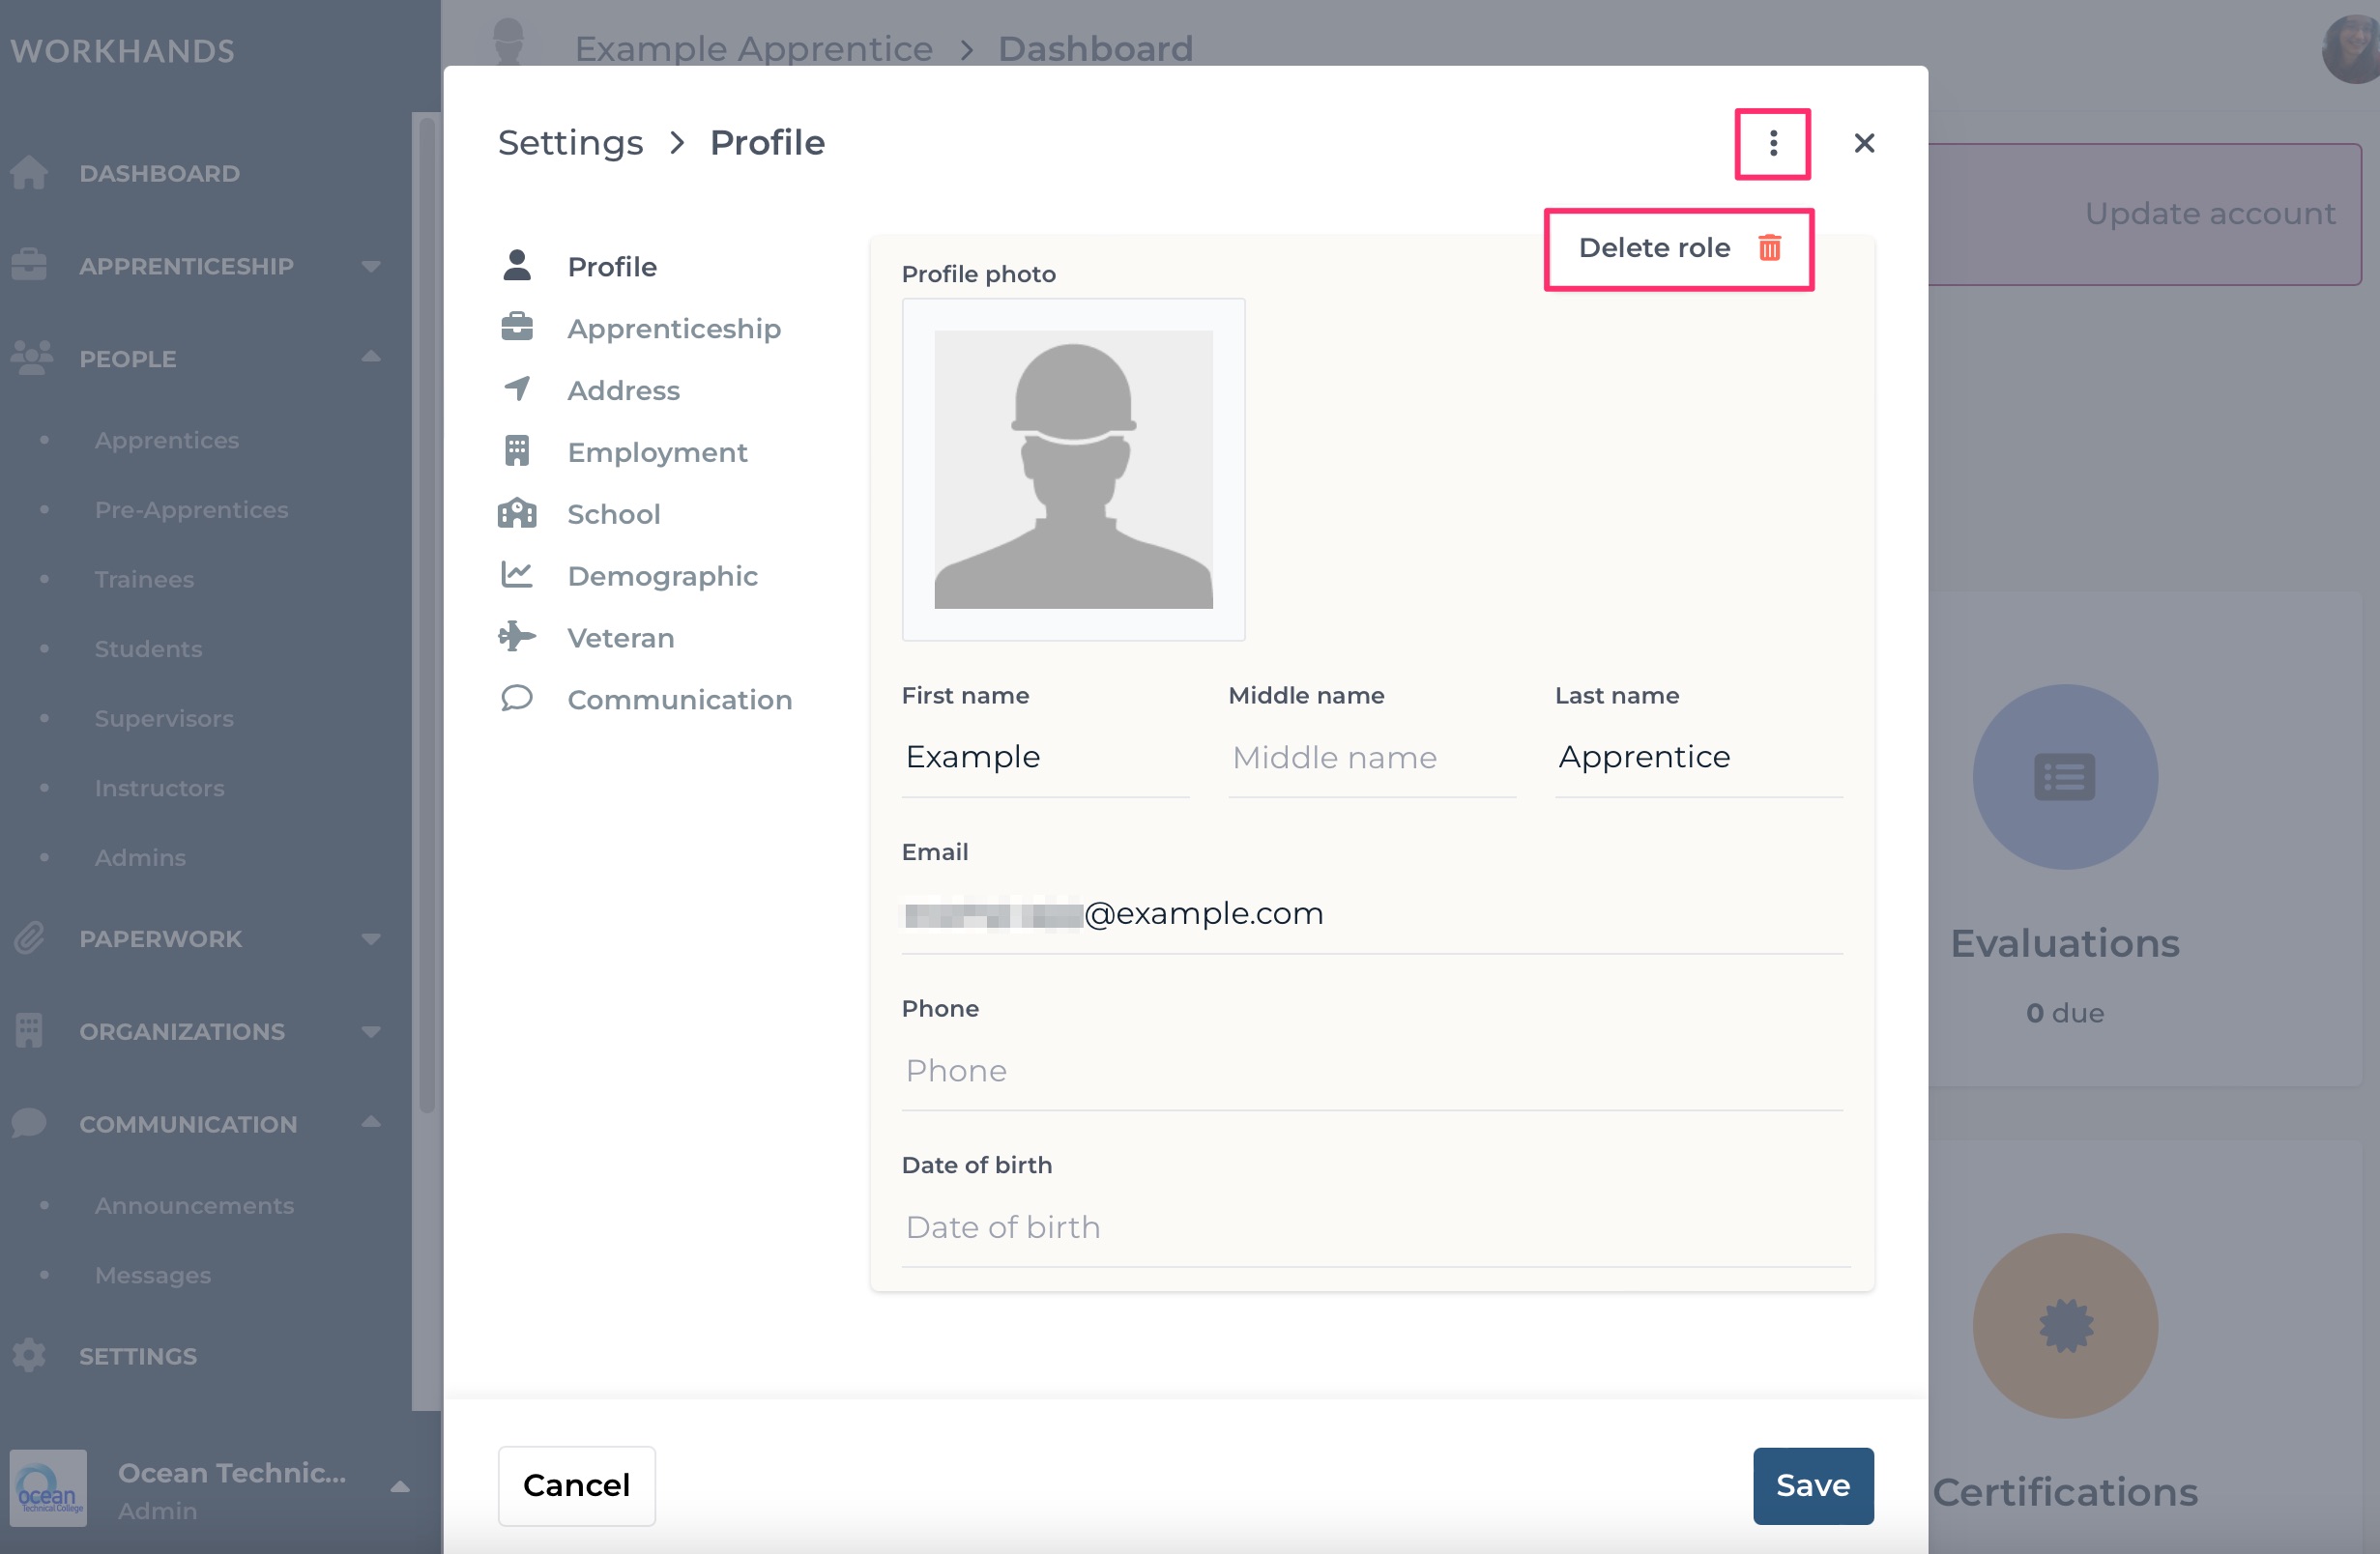The width and height of the screenshot is (2380, 1554).
Task: Collapse the People sidebar section
Action: pyautogui.click(x=195, y=358)
